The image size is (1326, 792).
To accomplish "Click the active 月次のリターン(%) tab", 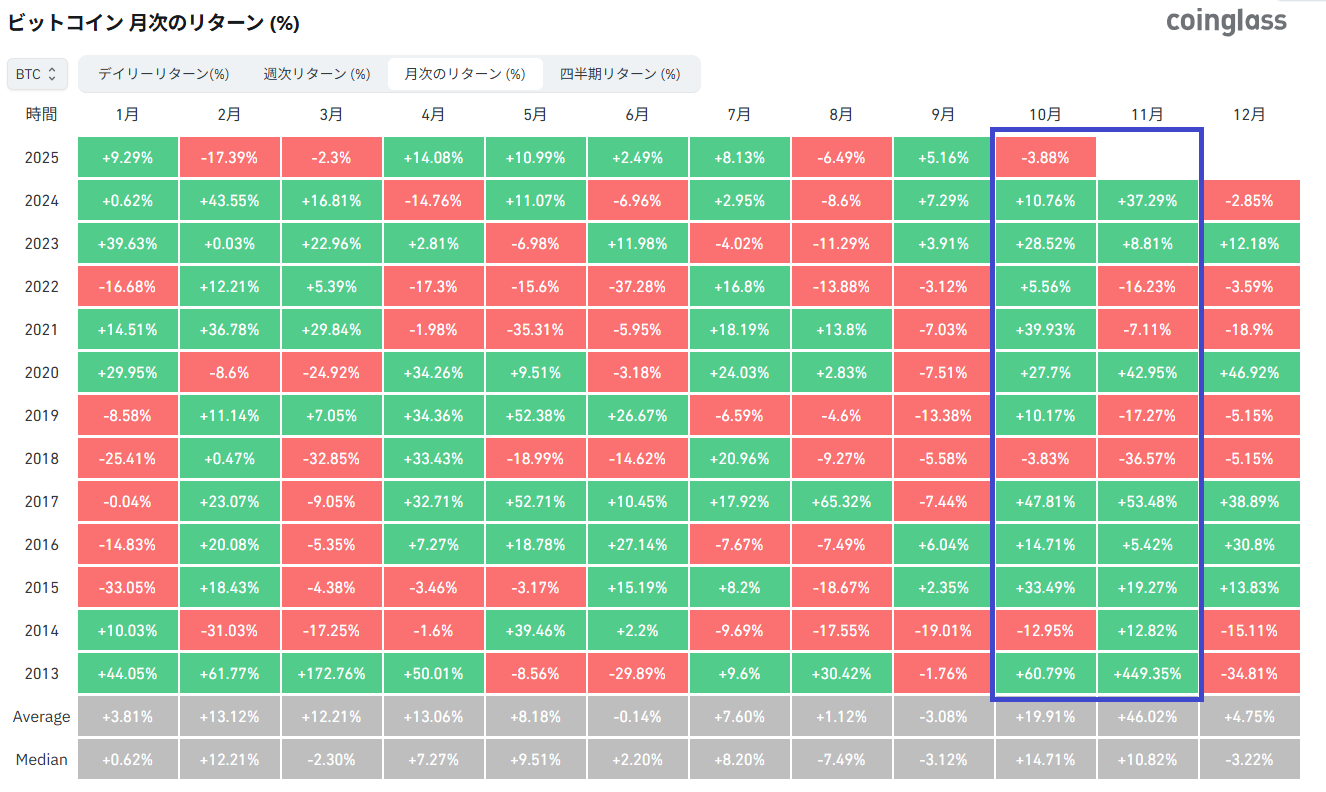I will click(466, 73).
